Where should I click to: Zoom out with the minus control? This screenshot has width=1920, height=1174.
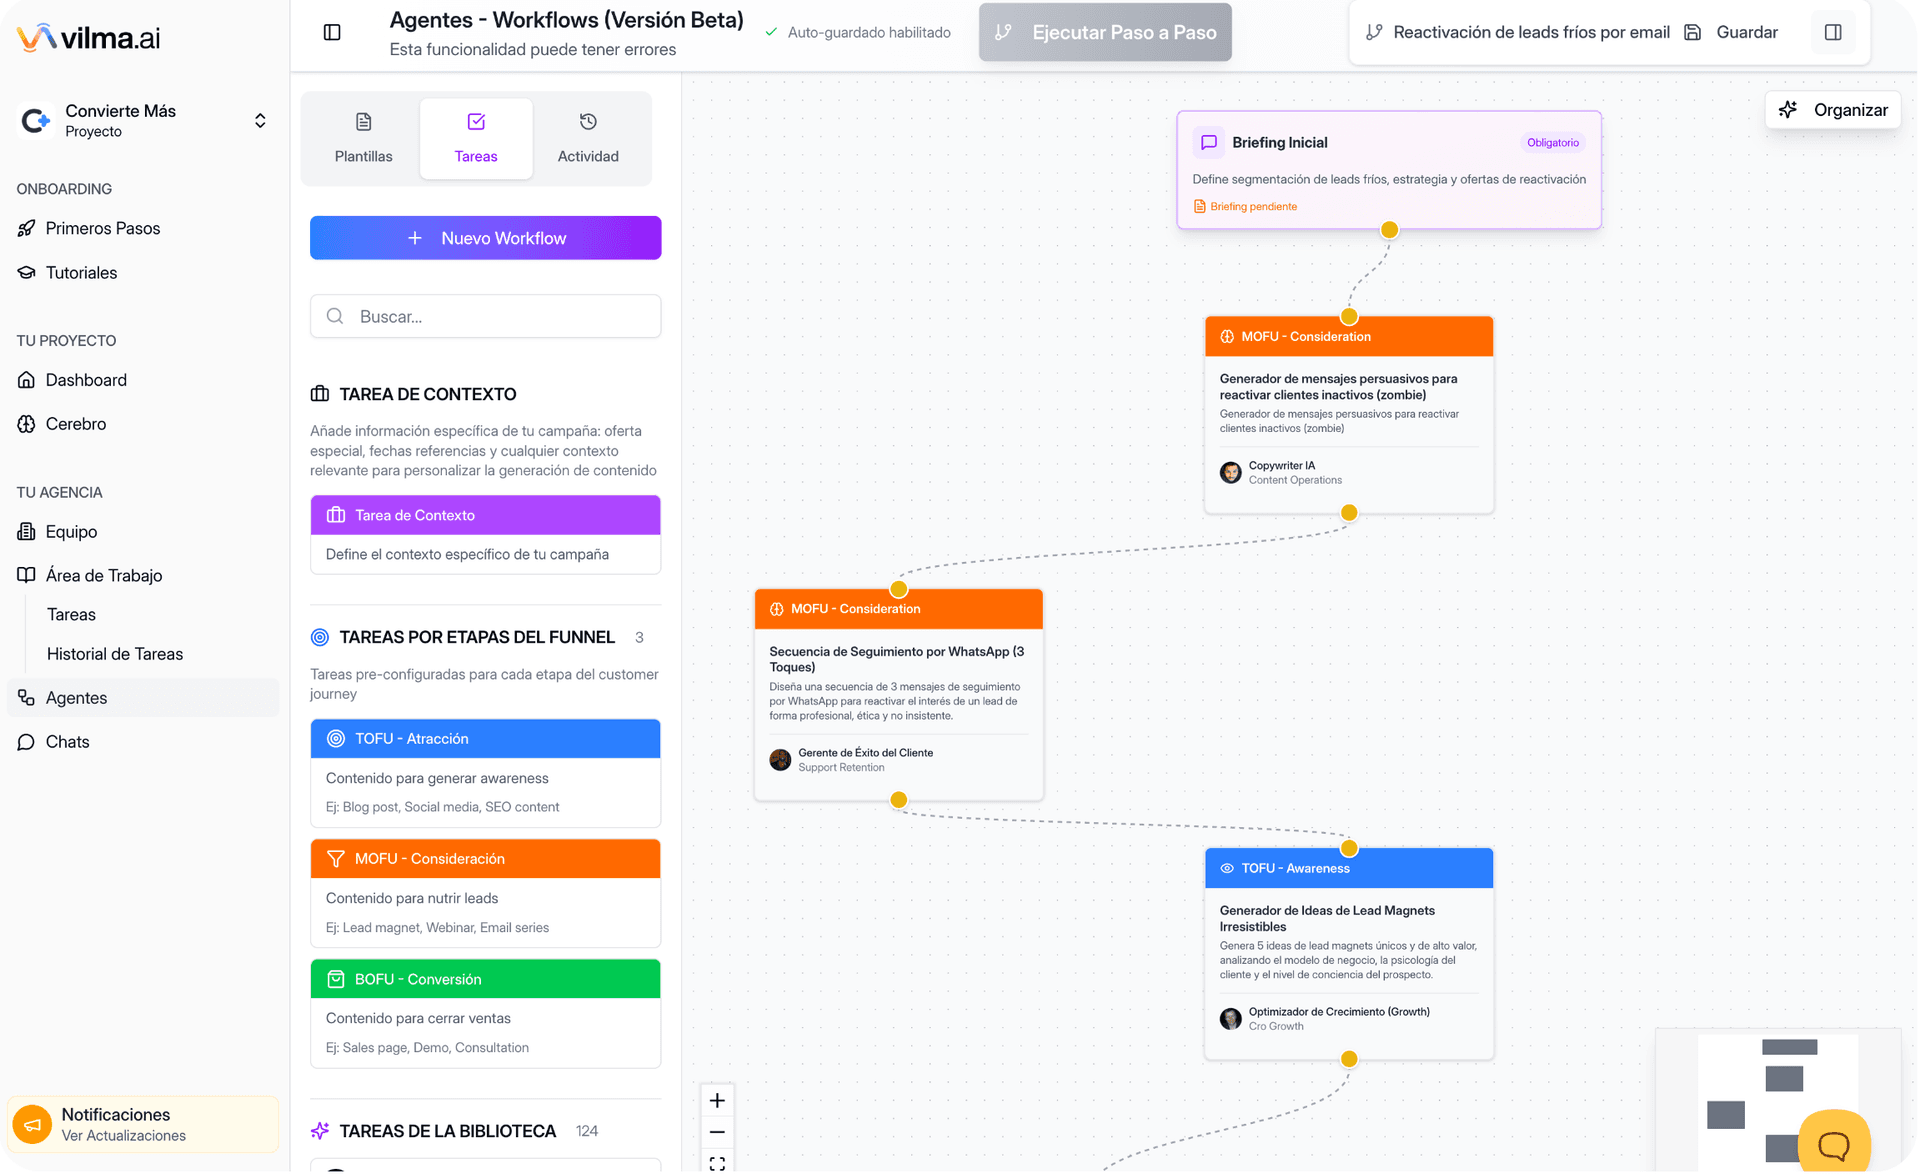717,1133
